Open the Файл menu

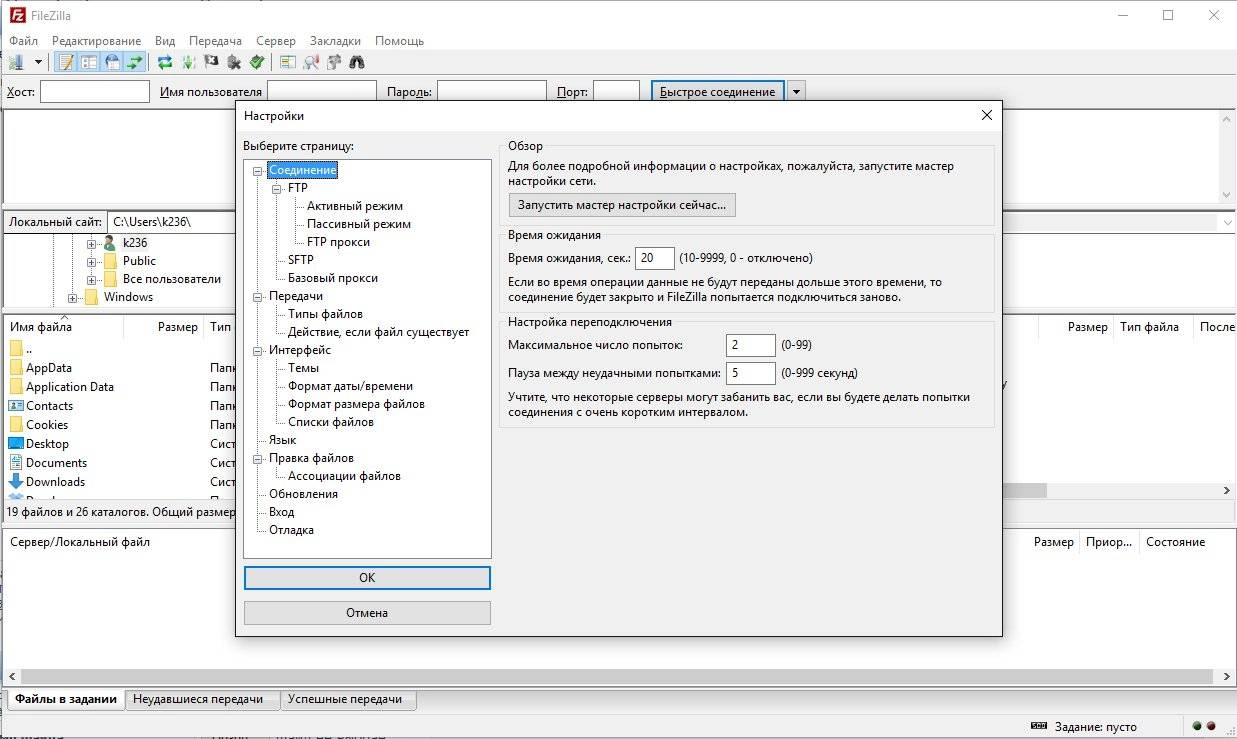(x=23, y=41)
